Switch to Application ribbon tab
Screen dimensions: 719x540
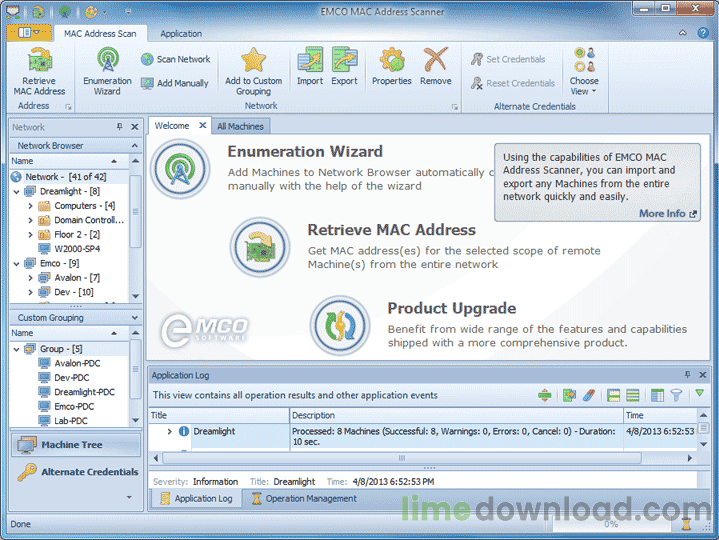(x=181, y=33)
